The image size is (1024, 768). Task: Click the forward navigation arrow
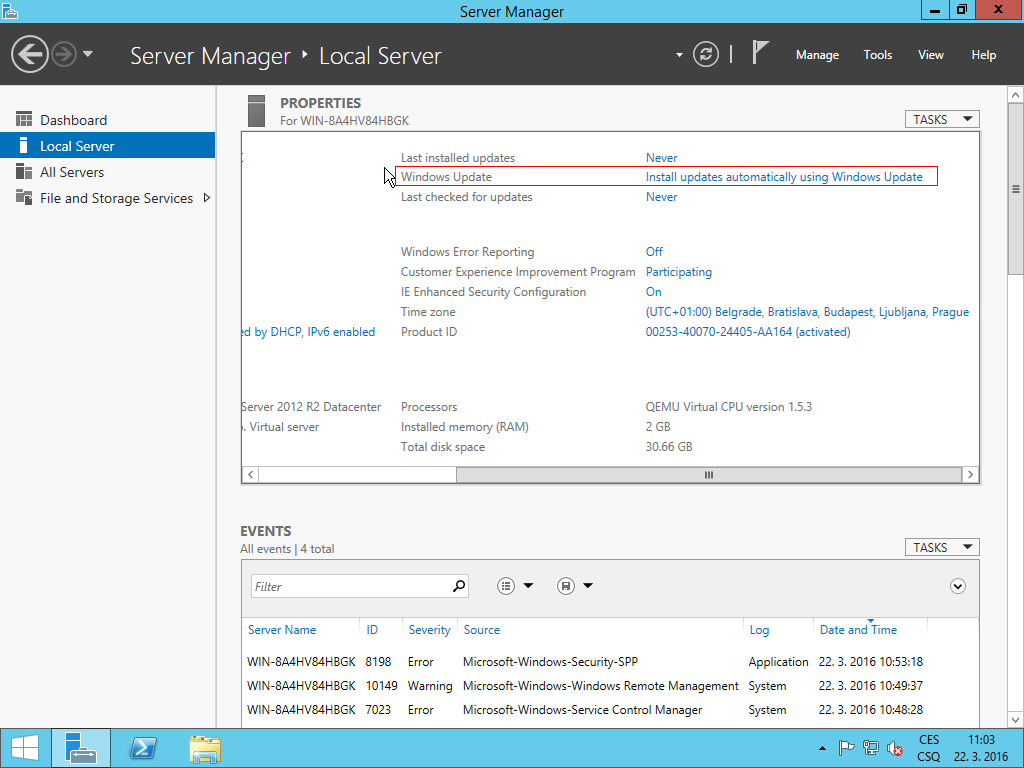click(64, 54)
